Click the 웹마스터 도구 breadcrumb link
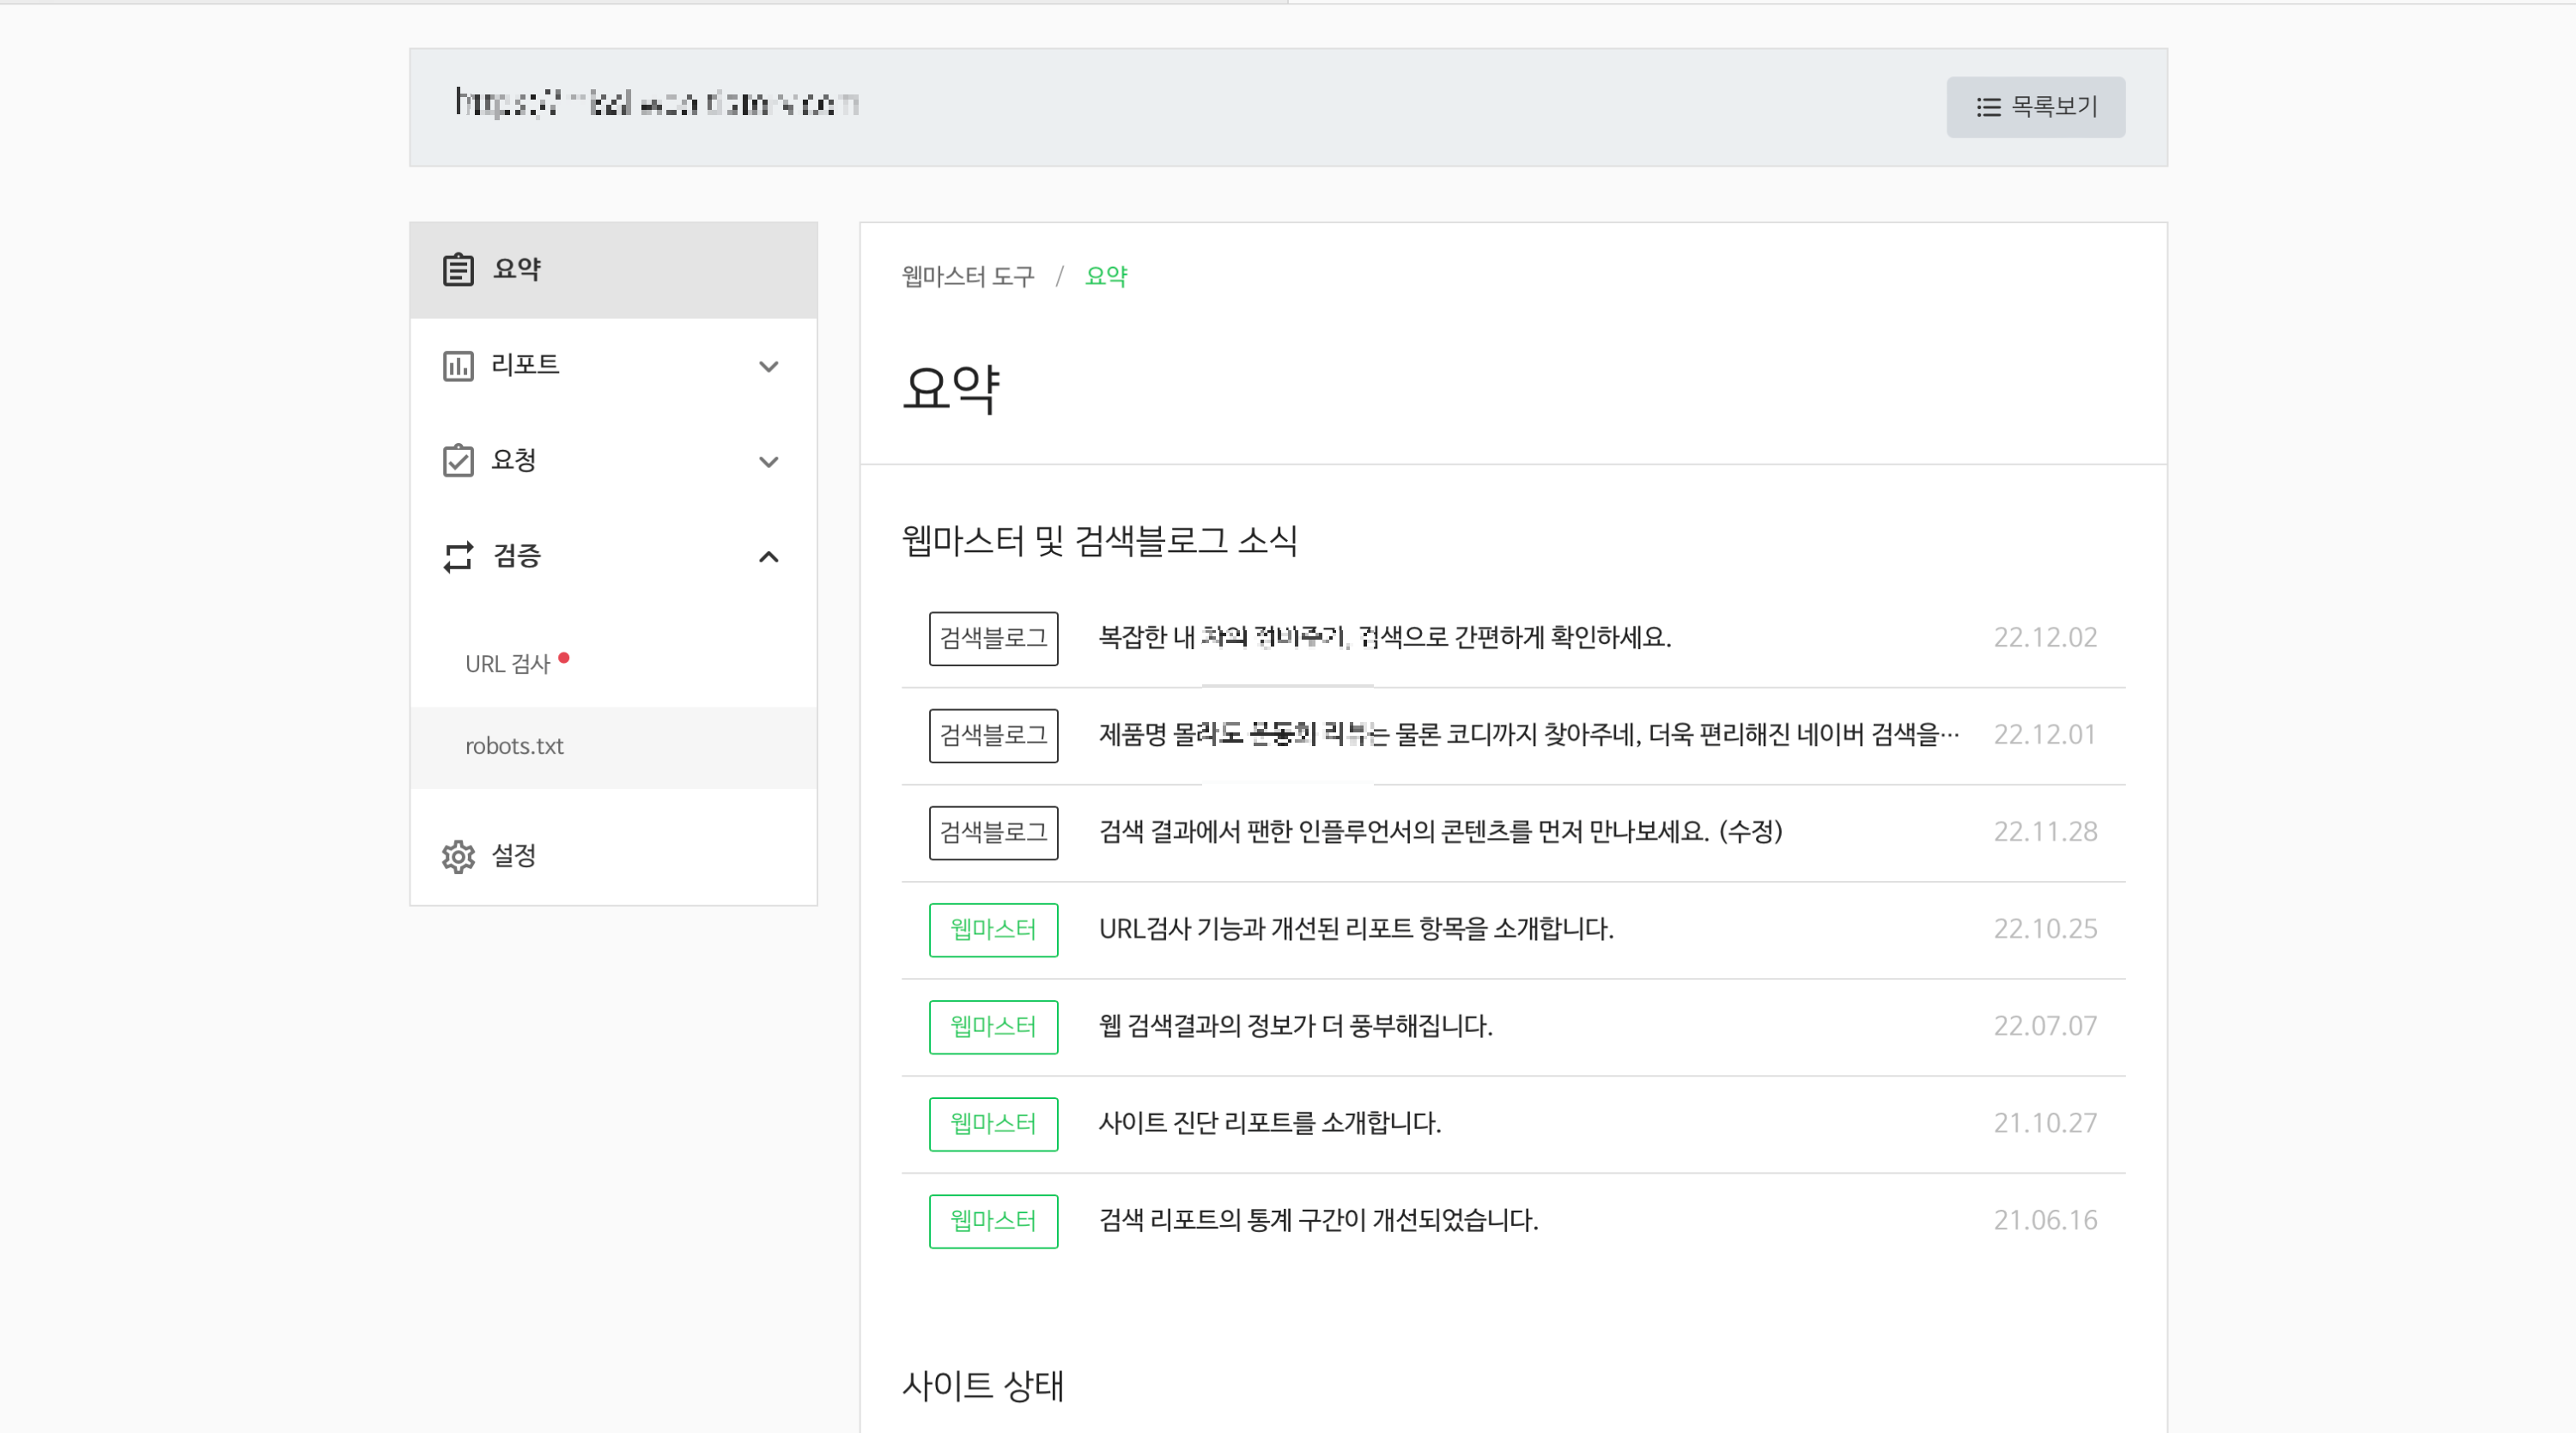Image resolution: width=2576 pixels, height=1433 pixels. click(x=967, y=276)
